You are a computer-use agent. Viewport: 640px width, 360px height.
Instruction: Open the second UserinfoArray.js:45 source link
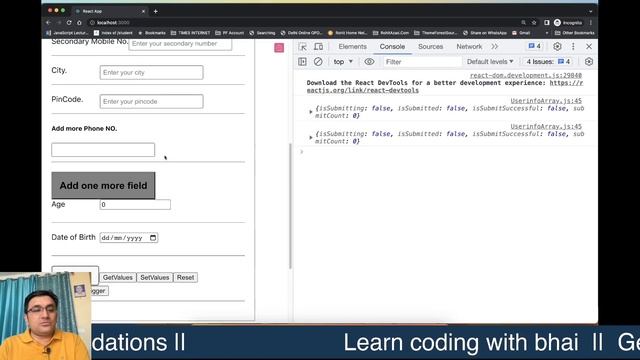point(546,127)
